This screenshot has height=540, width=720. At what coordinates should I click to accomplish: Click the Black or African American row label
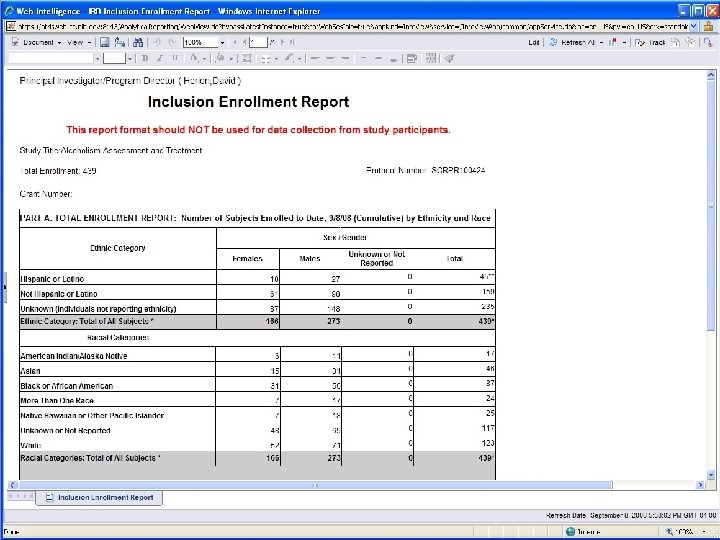pyautogui.click(x=67, y=386)
